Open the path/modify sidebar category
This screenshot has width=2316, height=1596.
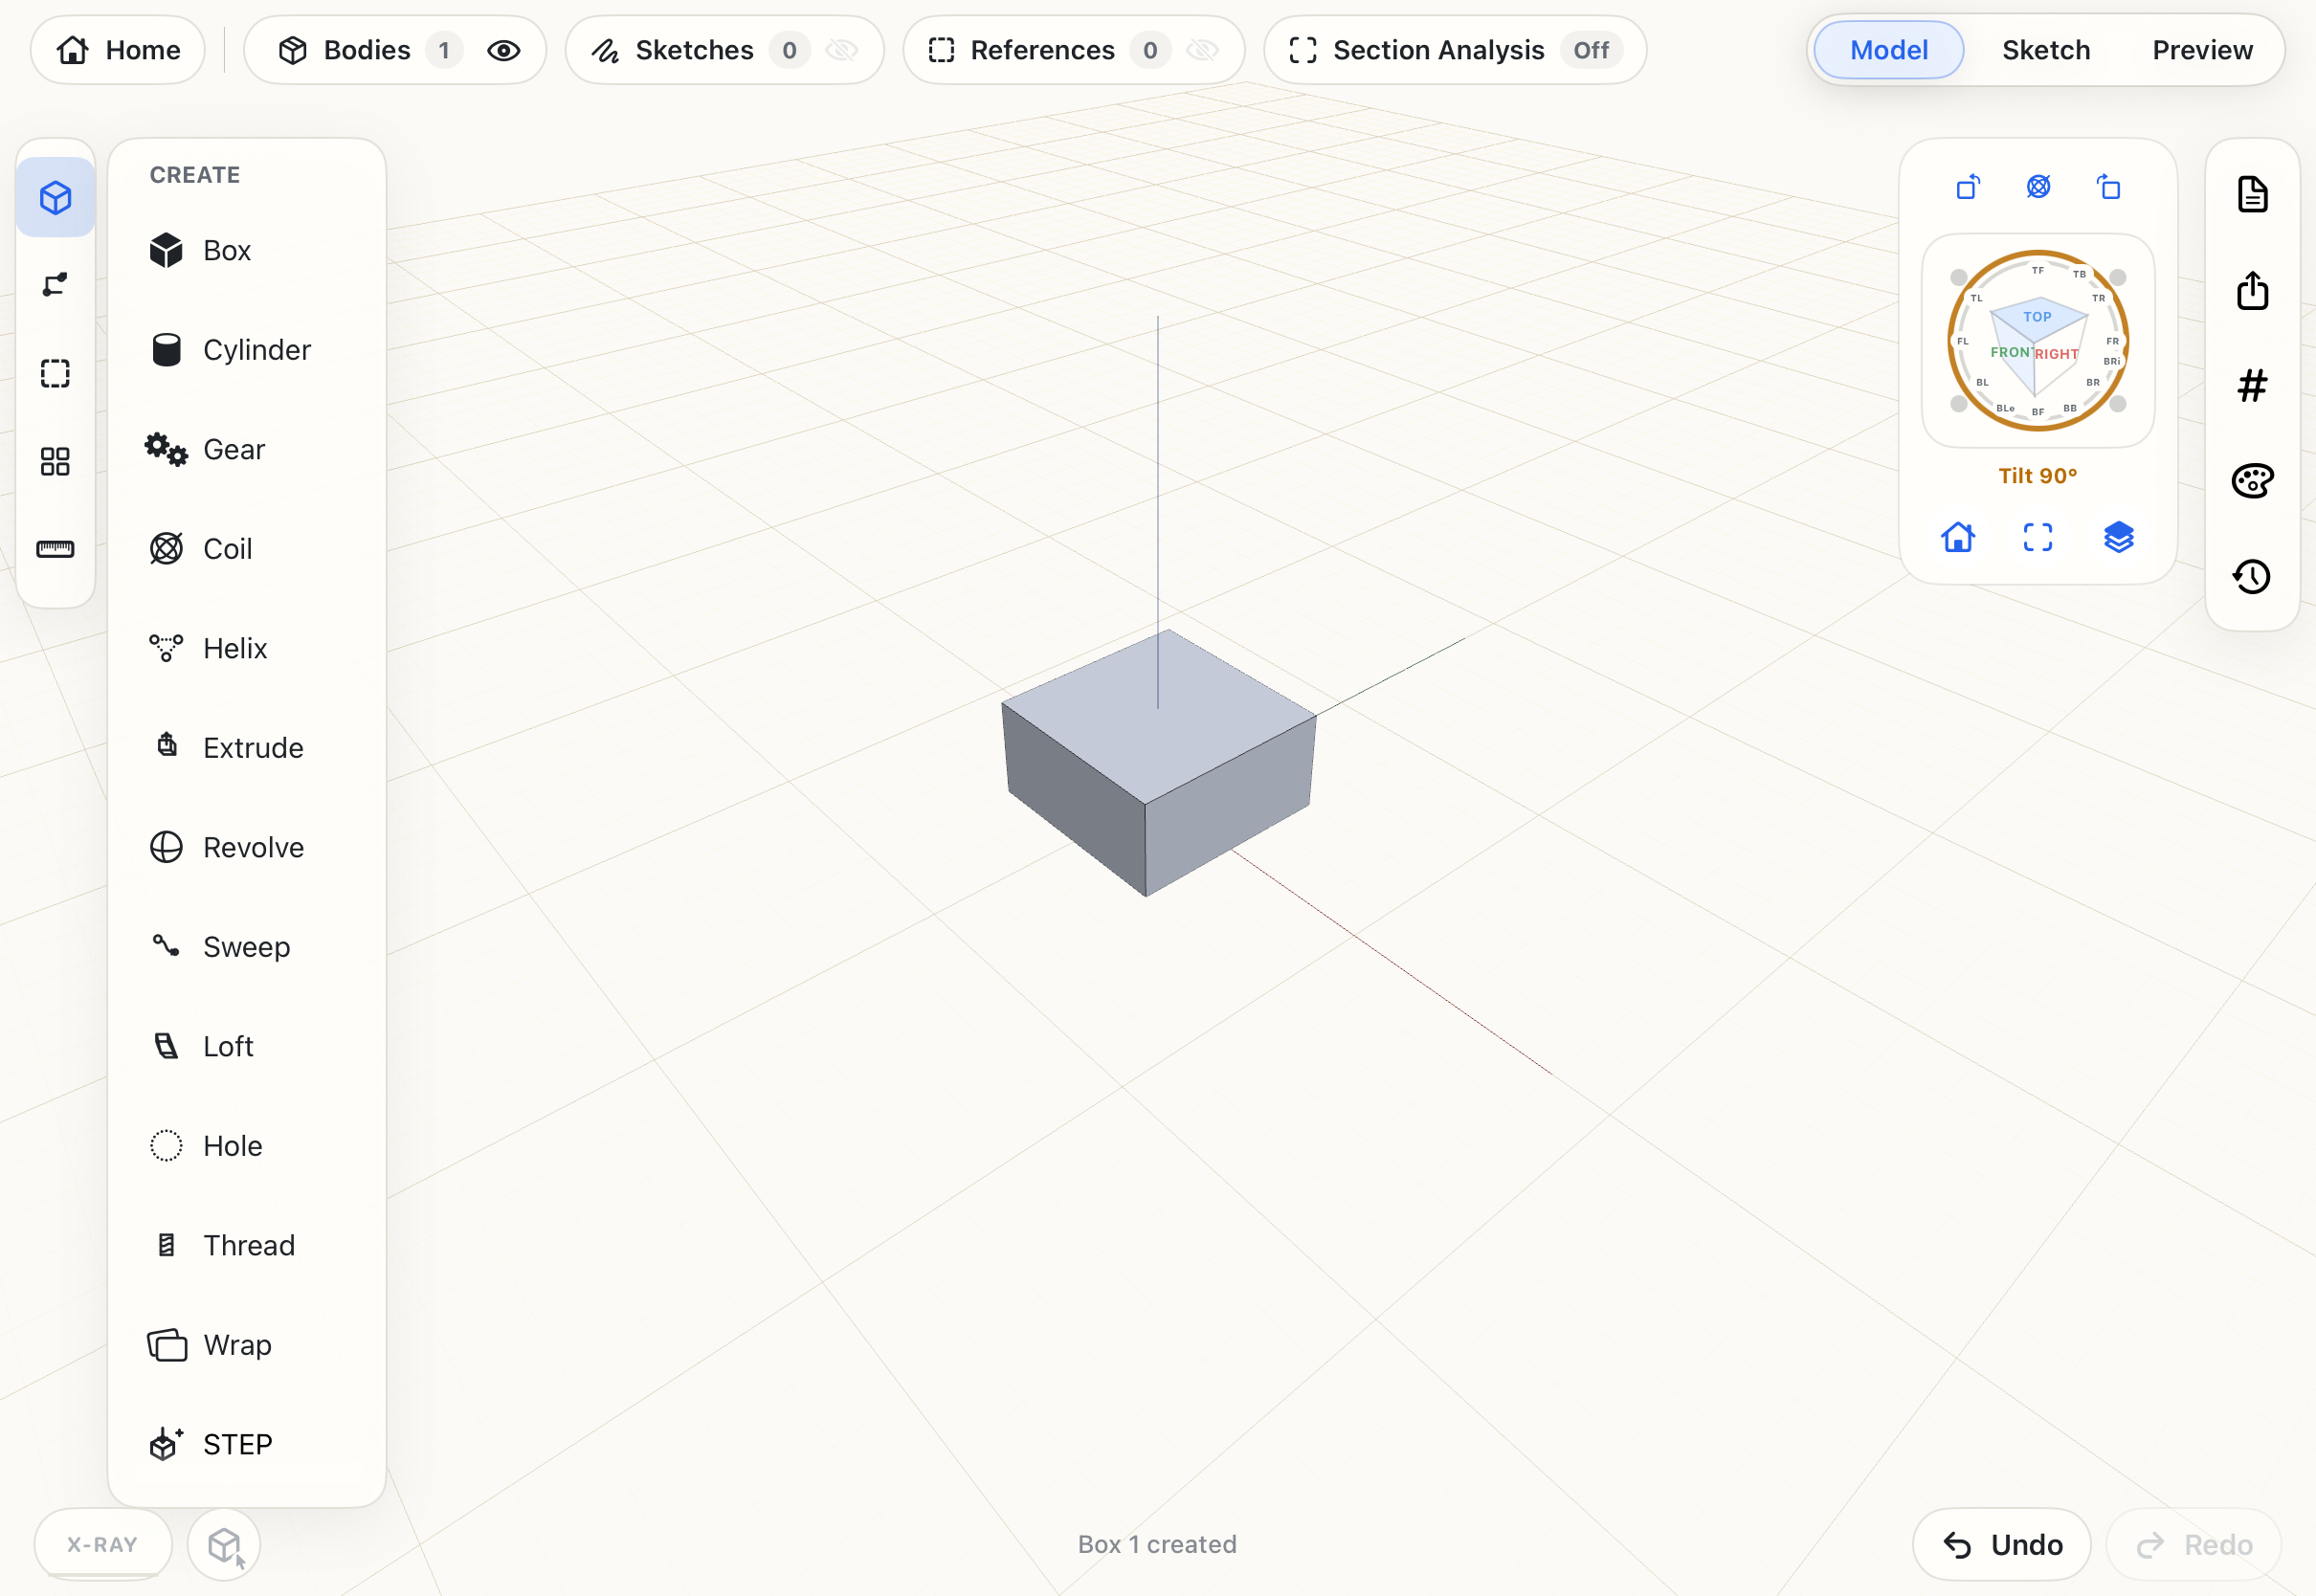pos(56,285)
